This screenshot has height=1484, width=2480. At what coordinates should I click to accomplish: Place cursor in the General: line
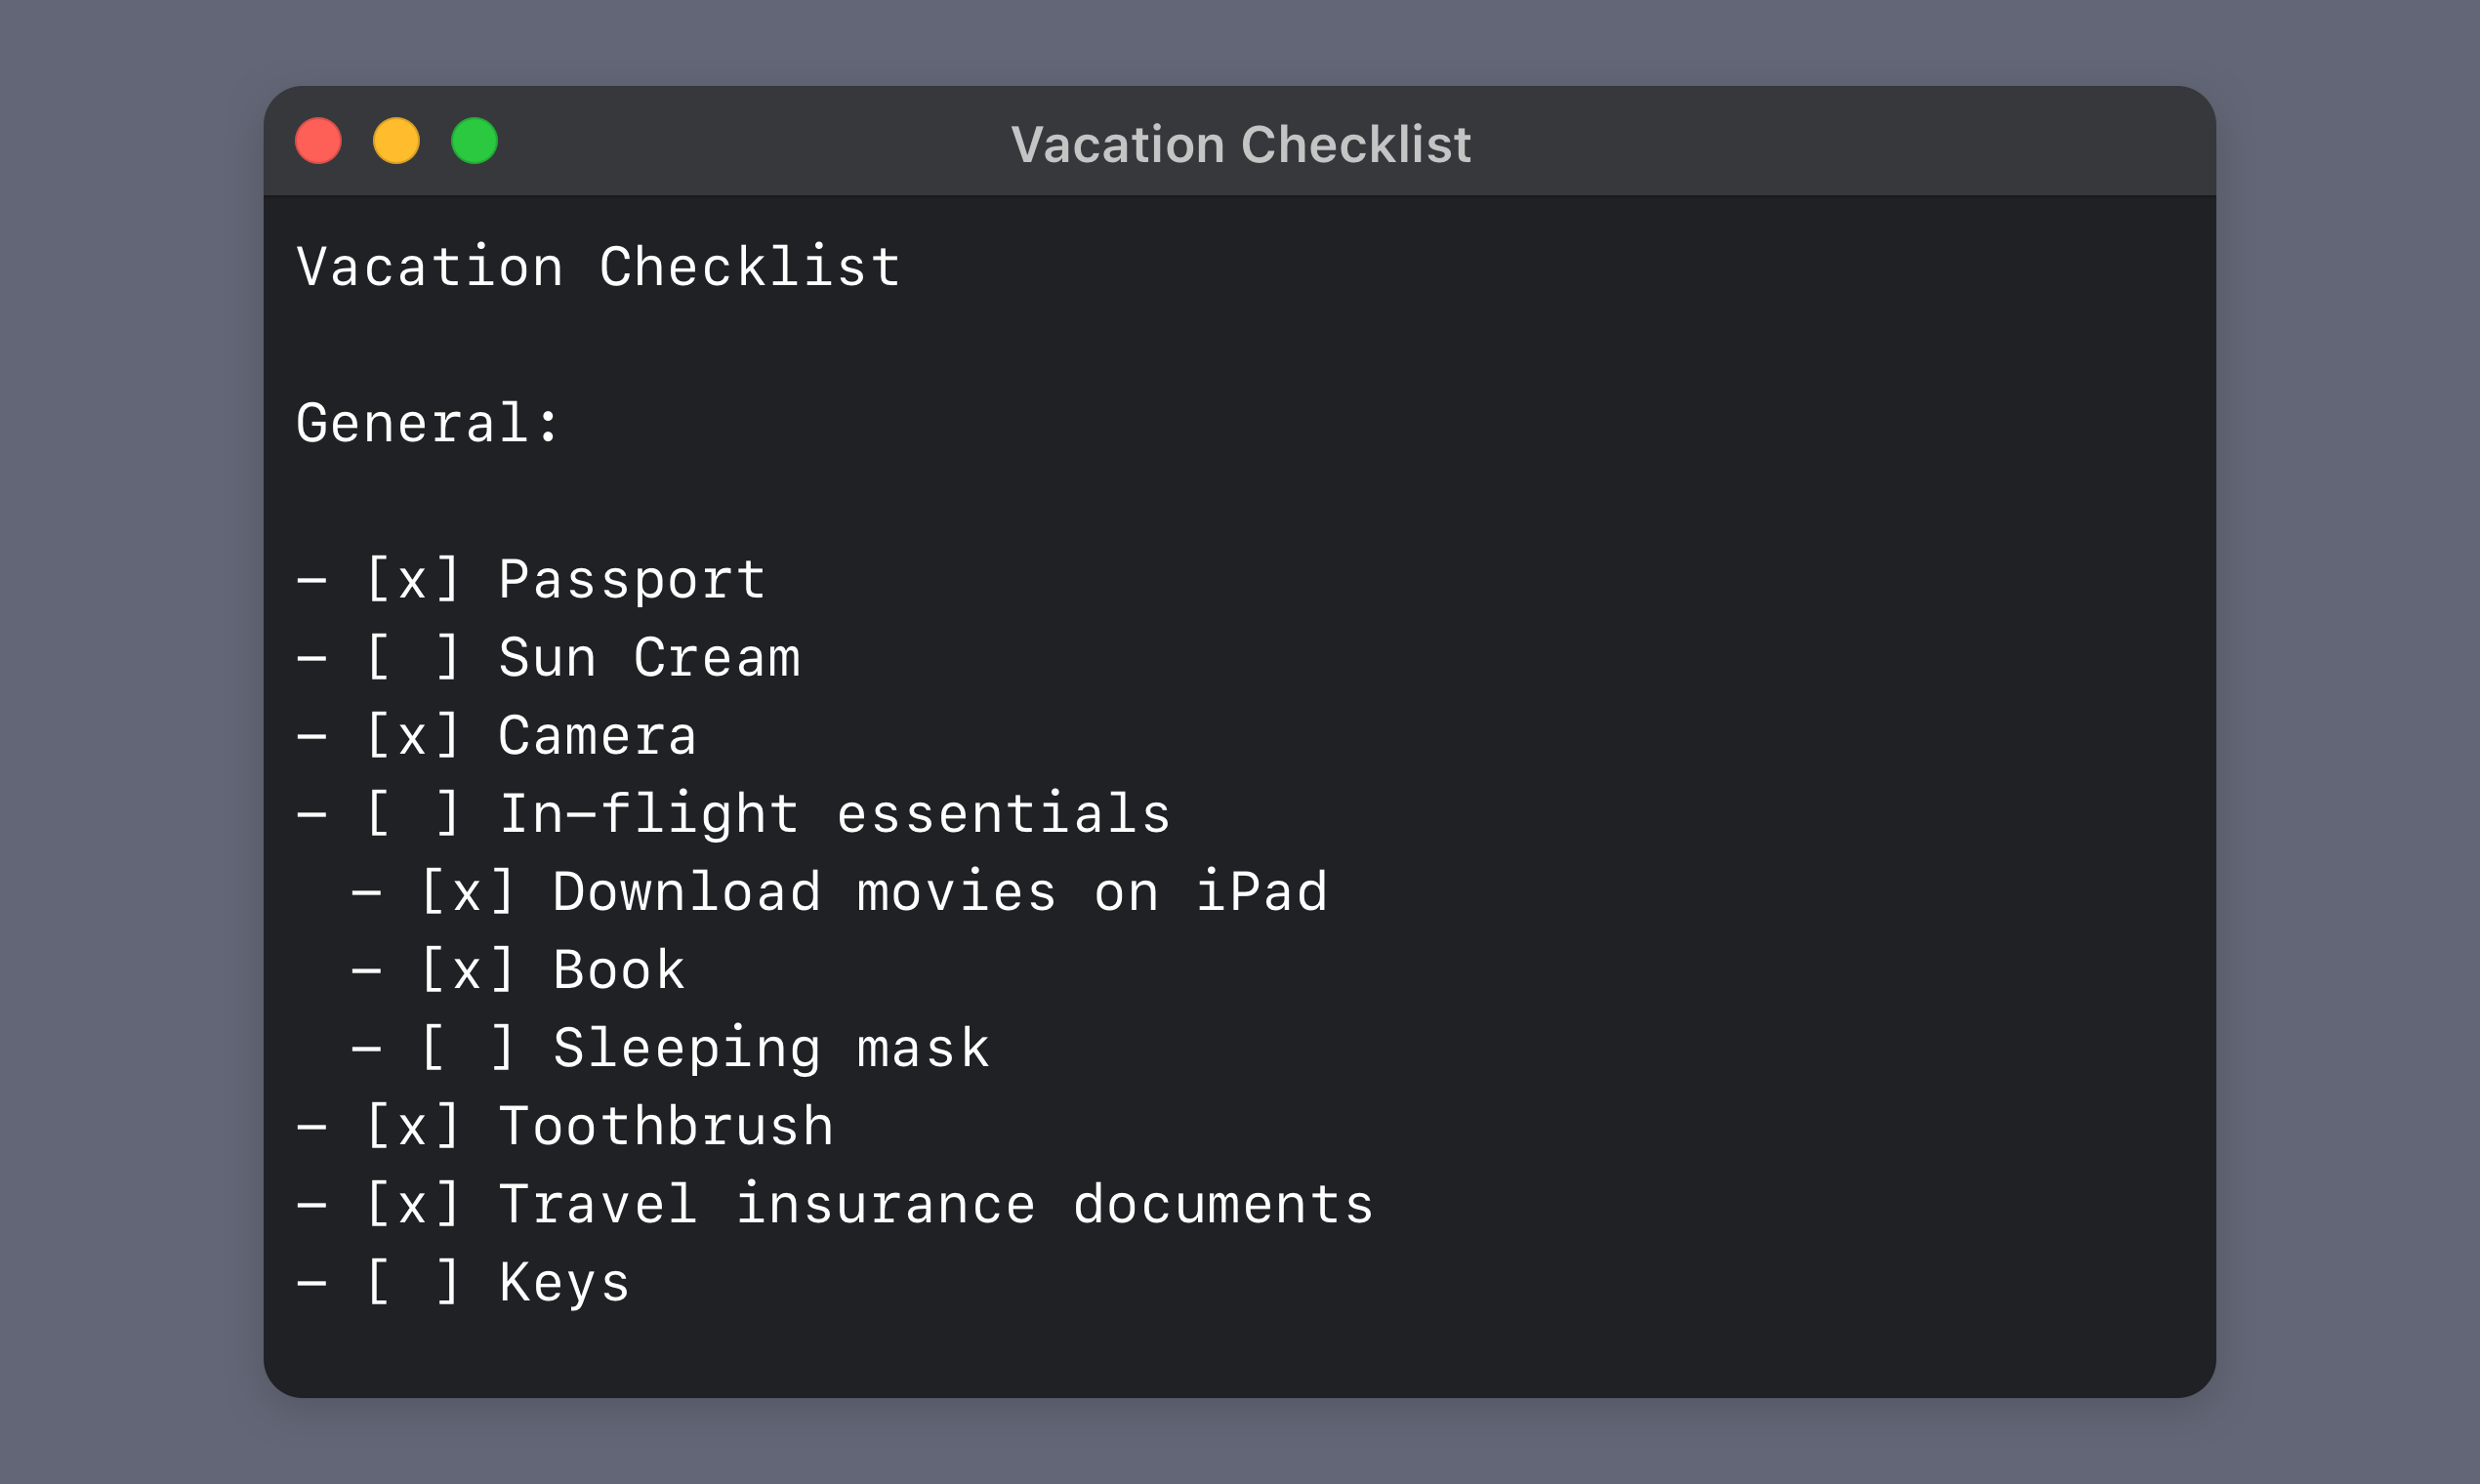pyautogui.click(x=428, y=423)
